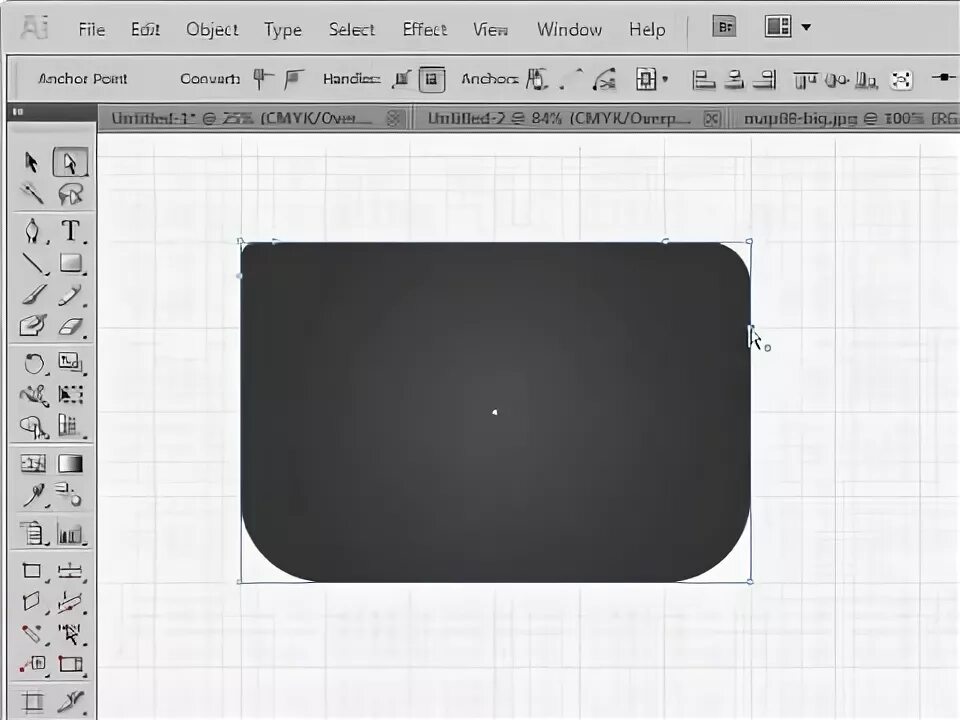This screenshot has height=720, width=960.
Task: Convert selected anchor points to corner
Action: [x=263, y=79]
